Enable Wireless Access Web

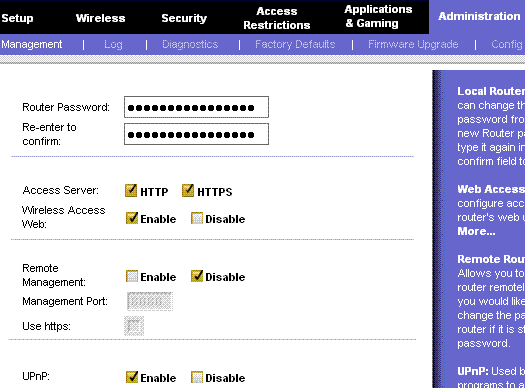point(132,218)
